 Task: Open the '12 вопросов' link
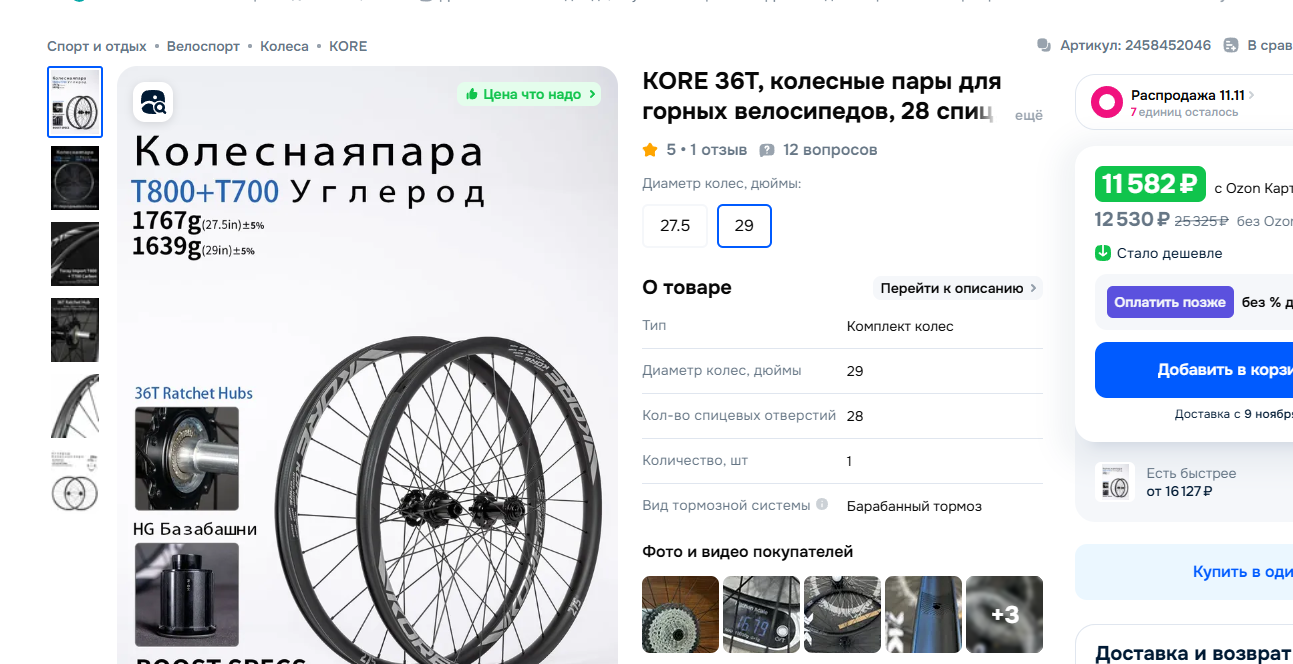click(830, 150)
